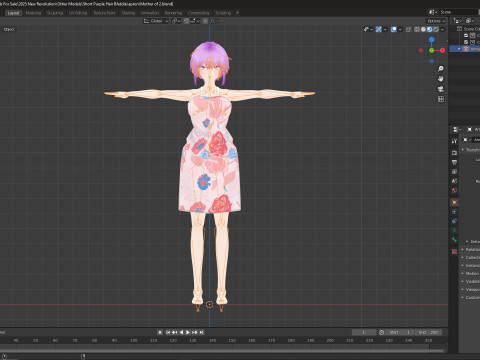Open the viewport Options dropdown
The height and width of the screenshot is (360, 480).
click(x=436, y=21)
